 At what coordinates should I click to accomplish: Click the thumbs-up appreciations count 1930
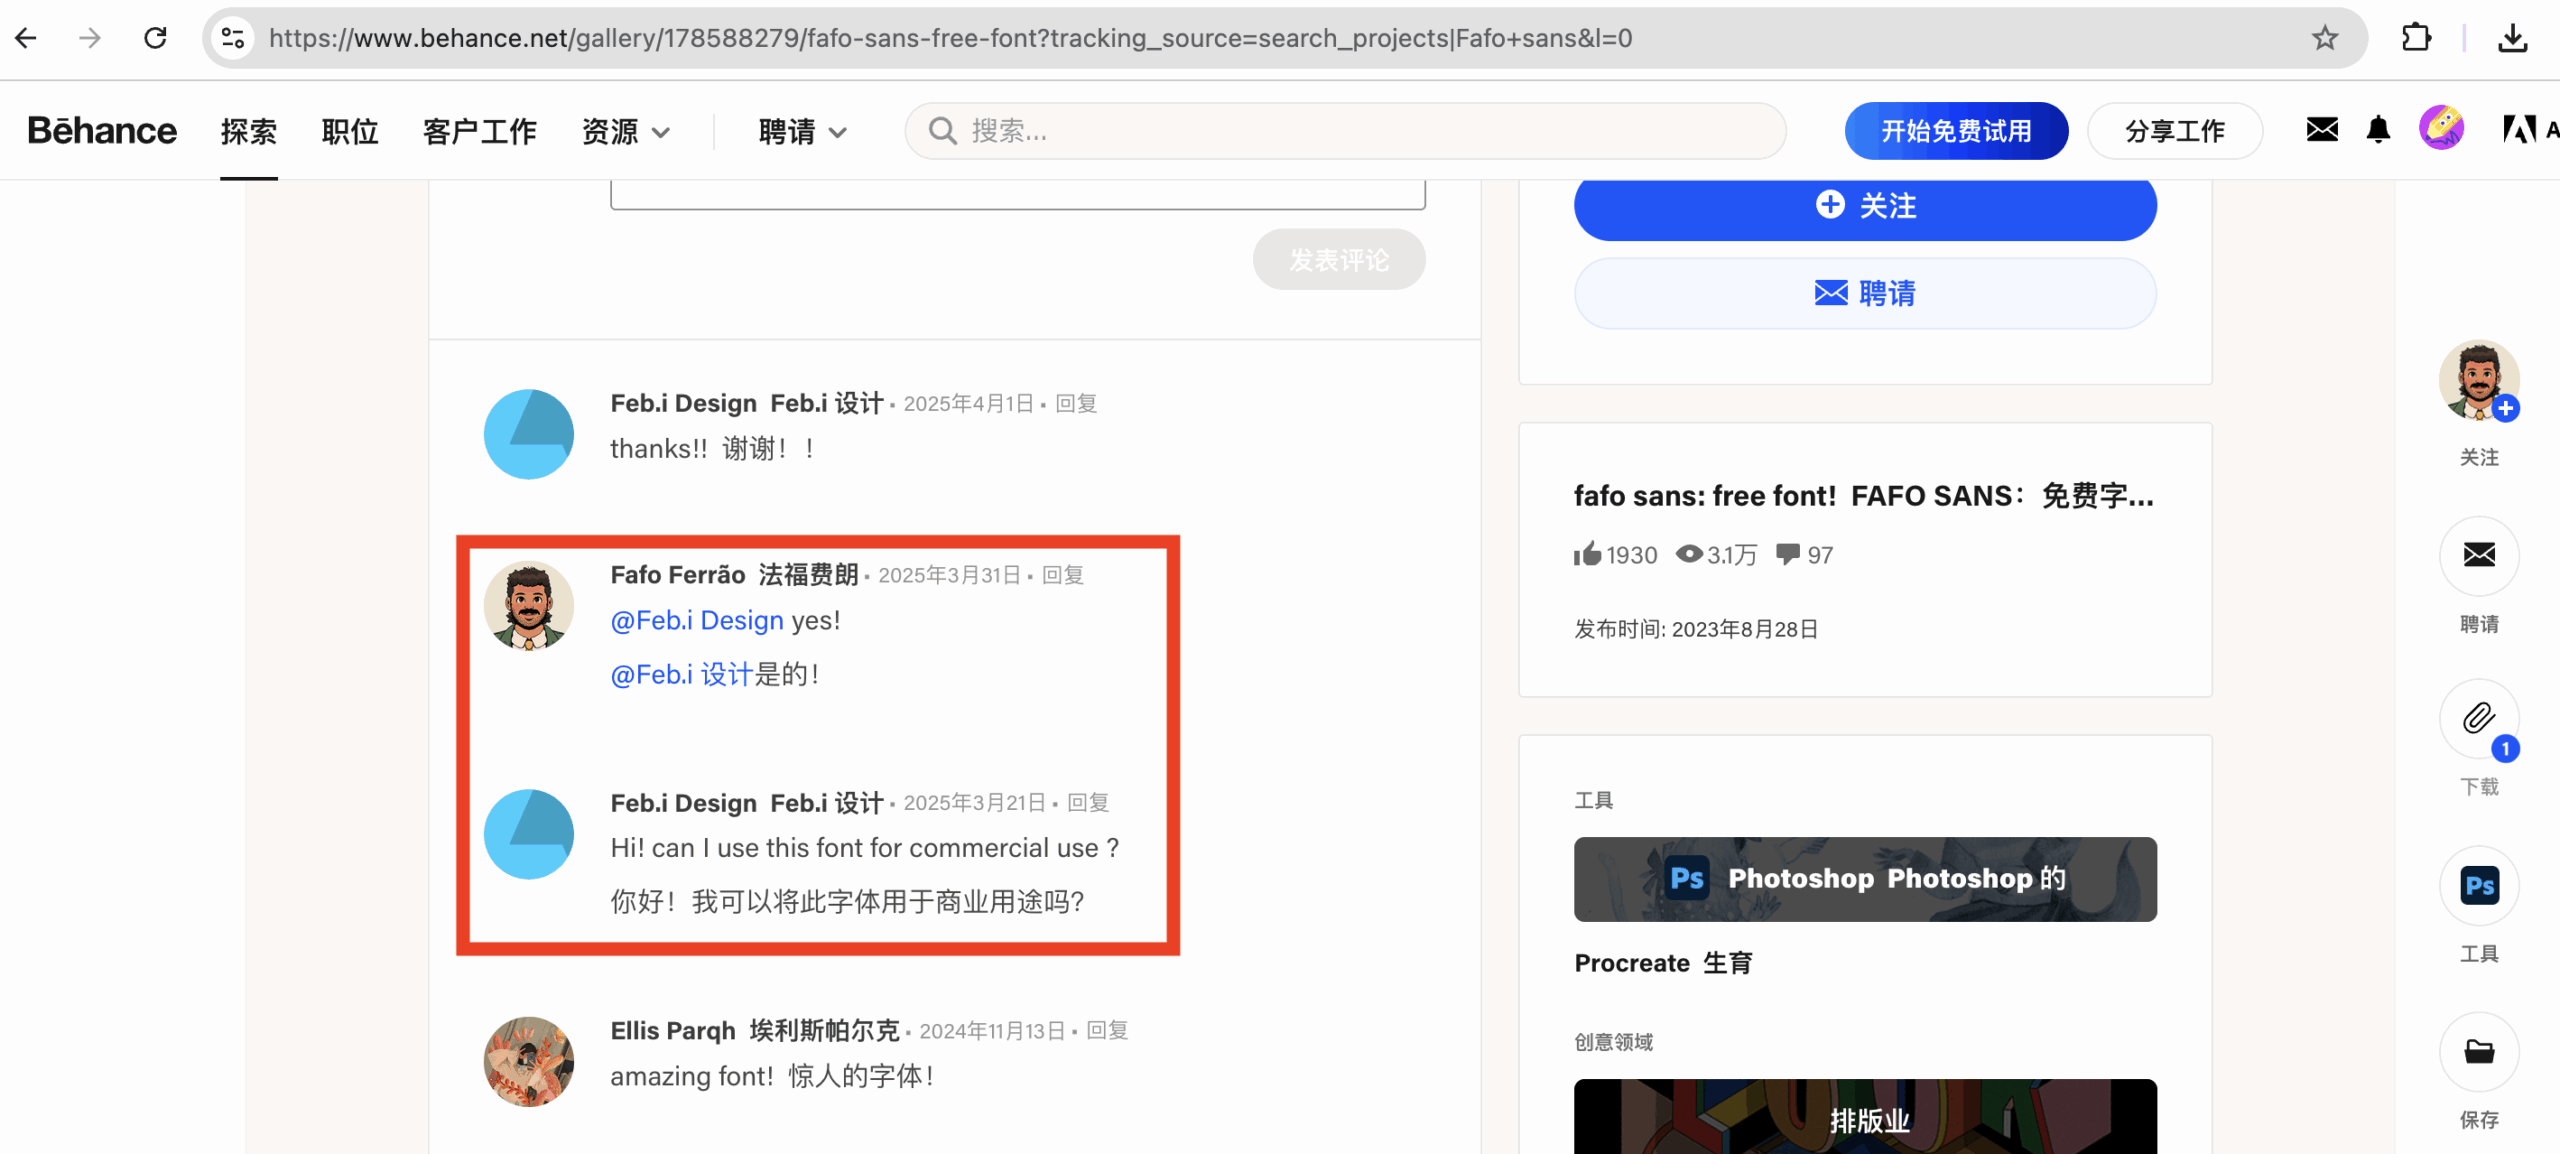[x=1615, y=554]
